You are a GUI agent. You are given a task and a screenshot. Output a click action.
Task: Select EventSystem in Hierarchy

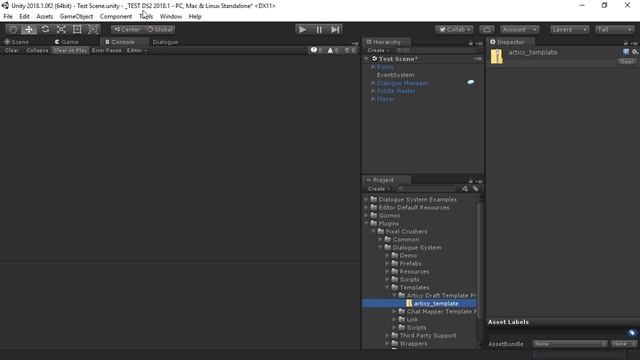pyautogui.click(x=395, y=75)
